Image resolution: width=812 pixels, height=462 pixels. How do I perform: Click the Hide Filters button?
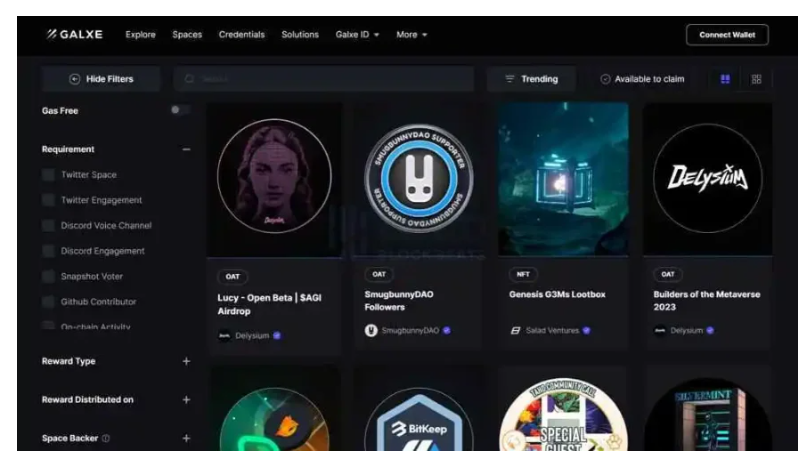click(x=101, y=79)
